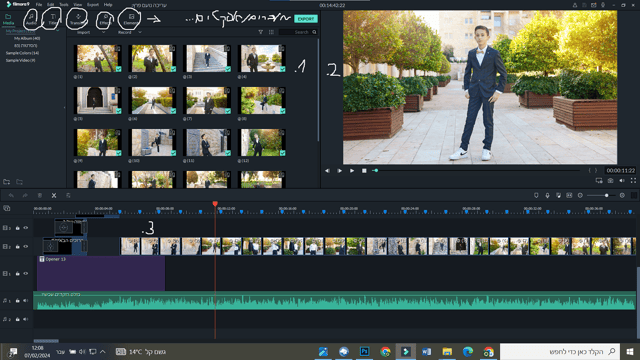The image size is (640, 360).
Task: Stop preview playback
Action: 364,171
